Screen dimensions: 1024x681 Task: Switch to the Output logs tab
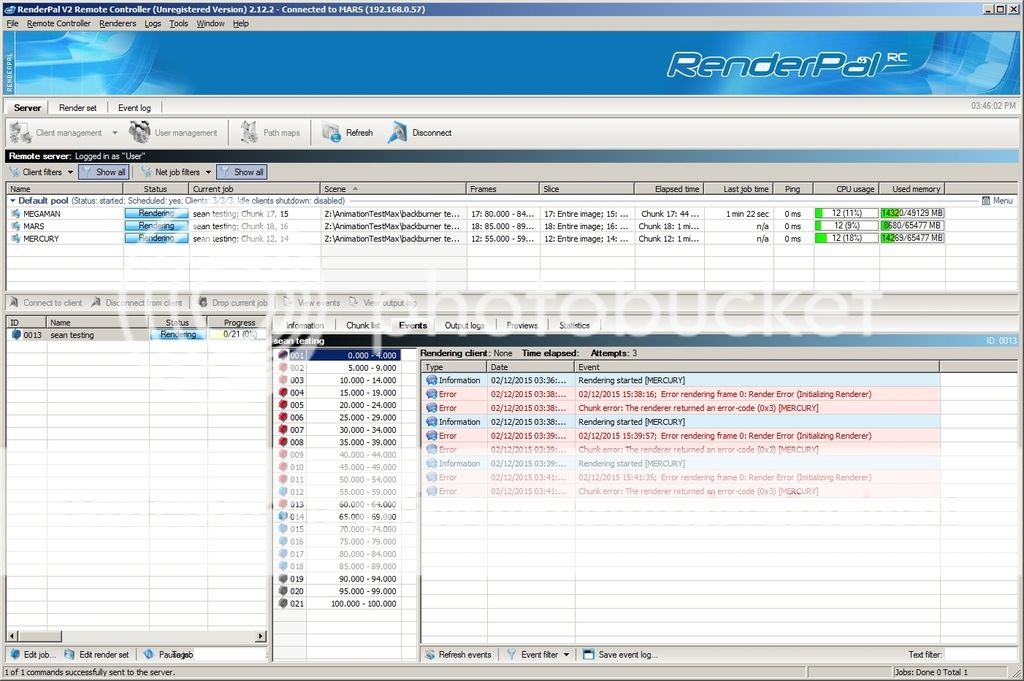click(464, 325)
